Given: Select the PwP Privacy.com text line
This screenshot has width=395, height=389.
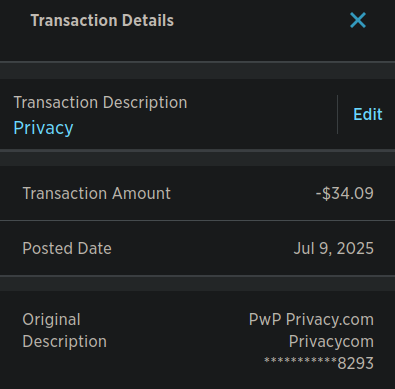Looking at the screenshot, I should click(x=311, y=319).
